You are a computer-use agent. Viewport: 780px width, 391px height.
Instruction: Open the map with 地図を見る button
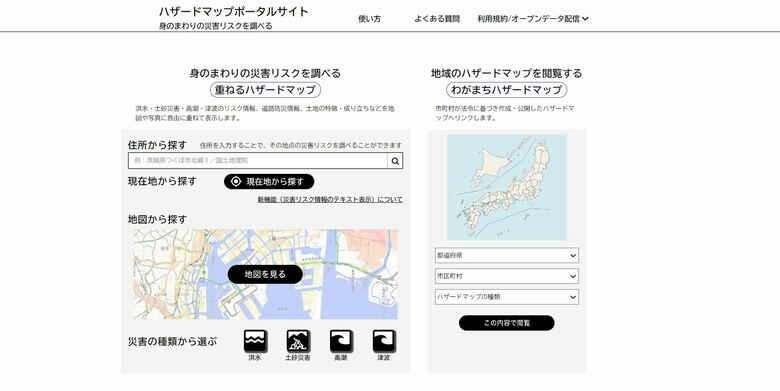pyautogui.click(x=265, y=275)
